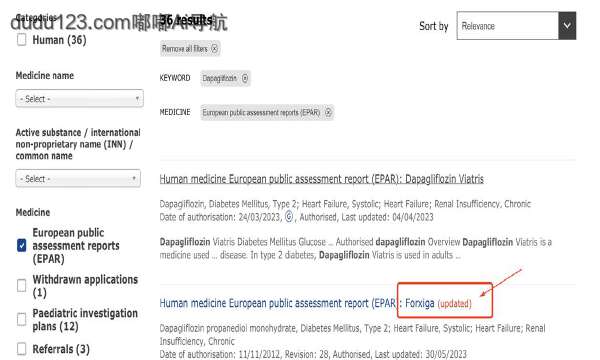Click the X on Remove all filters
This screenshot has width=600, height=360.
pos(215,49)
